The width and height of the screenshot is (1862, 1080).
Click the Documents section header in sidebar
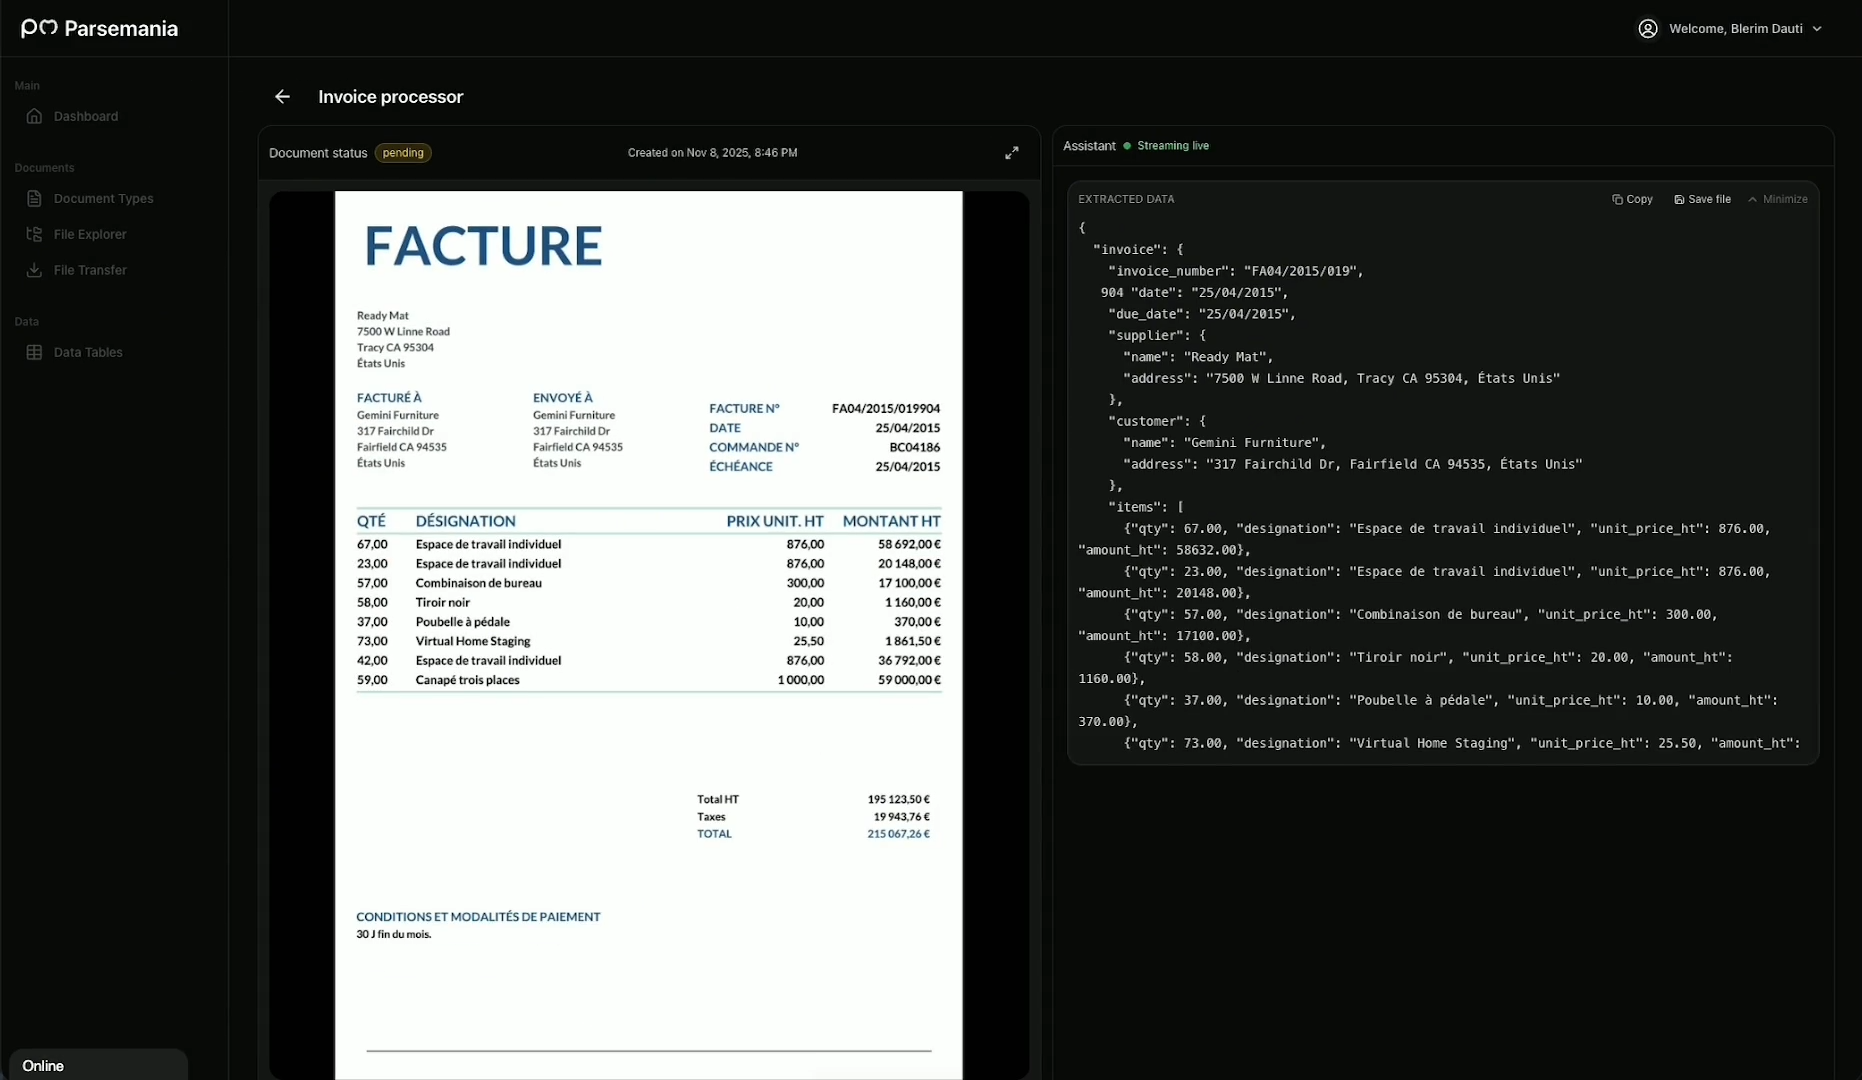(x=44, y=167)
